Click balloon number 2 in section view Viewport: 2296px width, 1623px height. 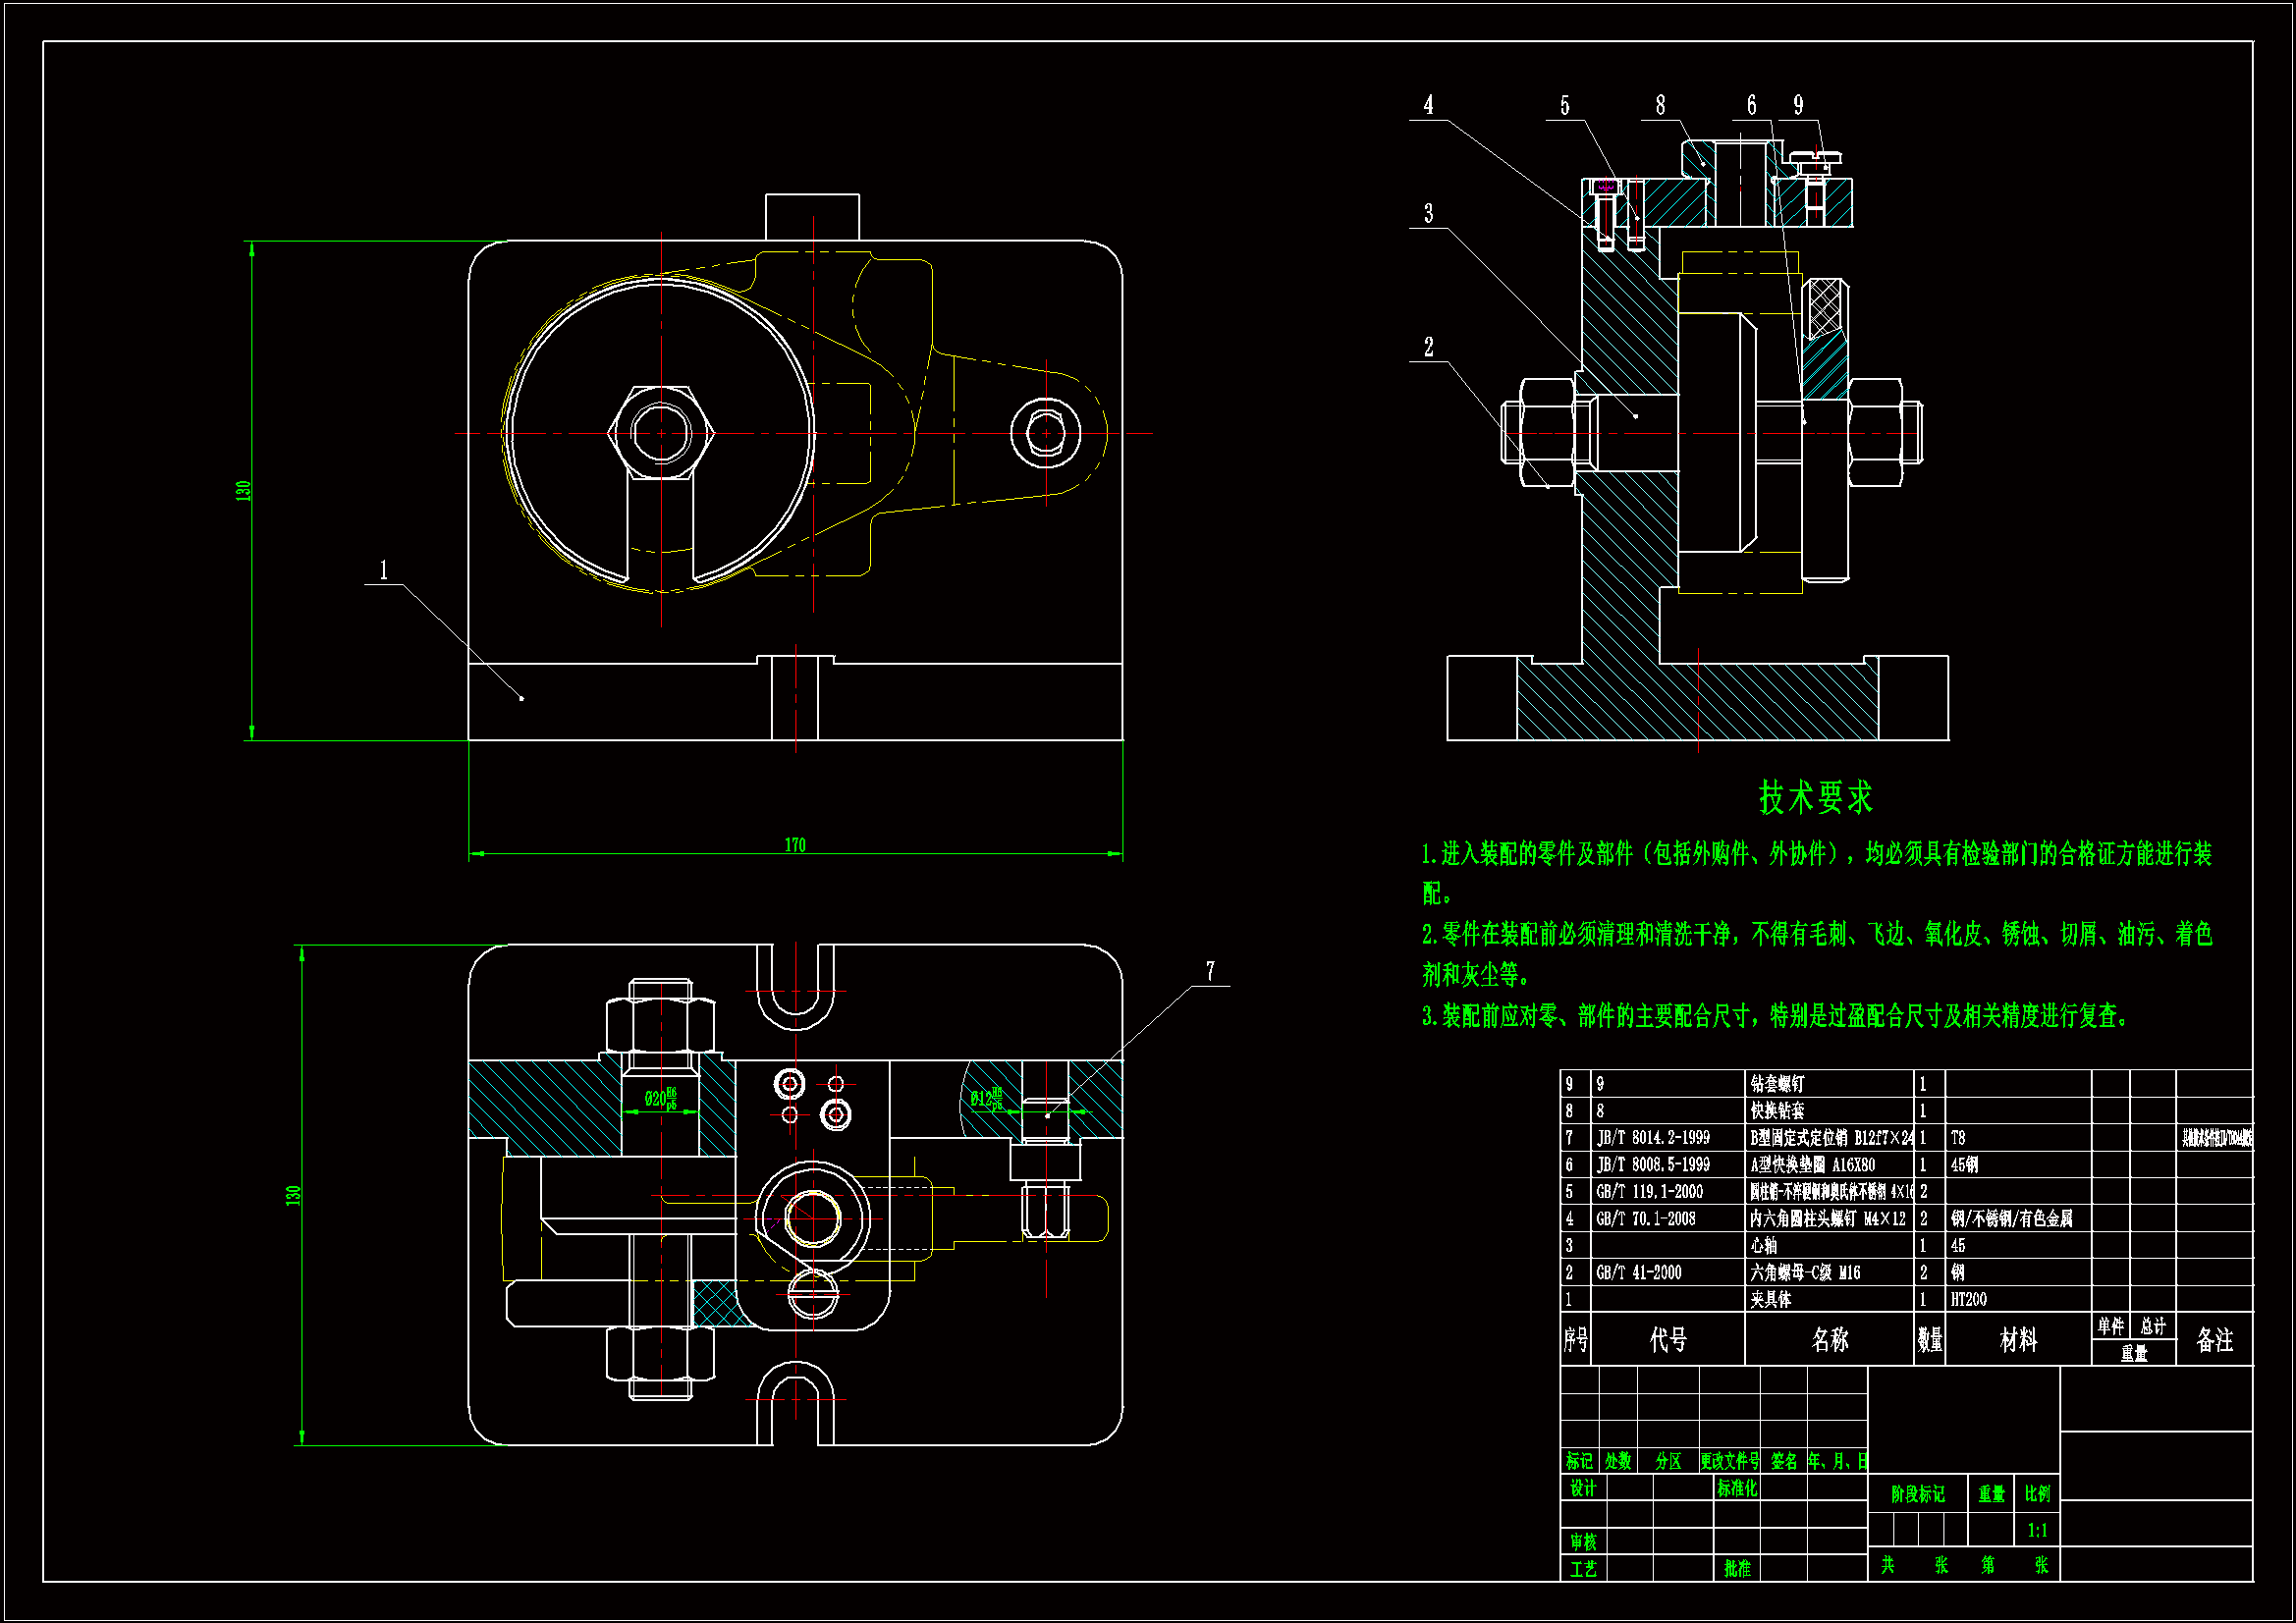[x=1428, y=347]
